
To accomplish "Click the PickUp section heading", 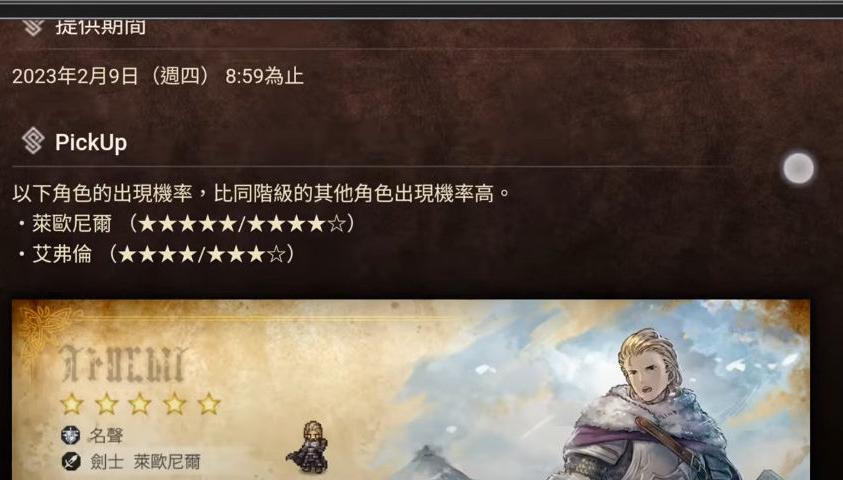I will coord(91,142).
